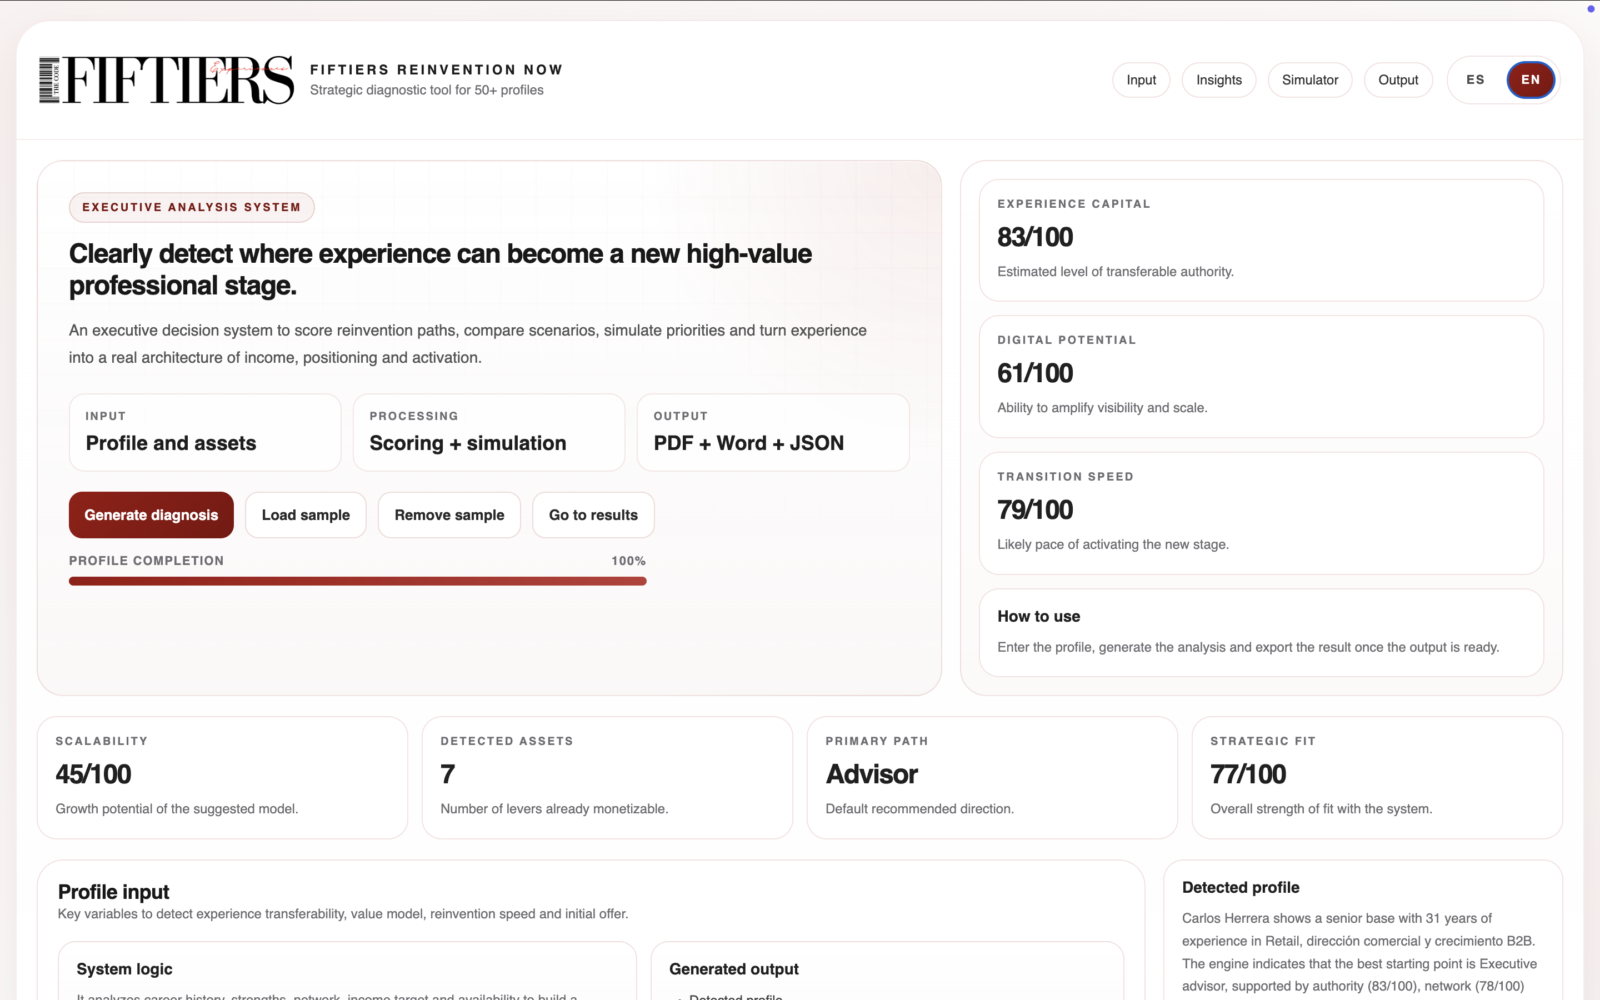Open the Profile and assets input card

(205, 432)
